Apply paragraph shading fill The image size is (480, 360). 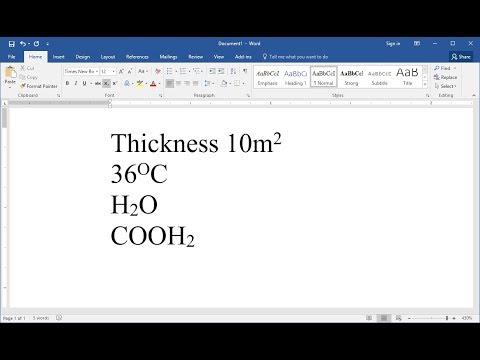[224, 83]
